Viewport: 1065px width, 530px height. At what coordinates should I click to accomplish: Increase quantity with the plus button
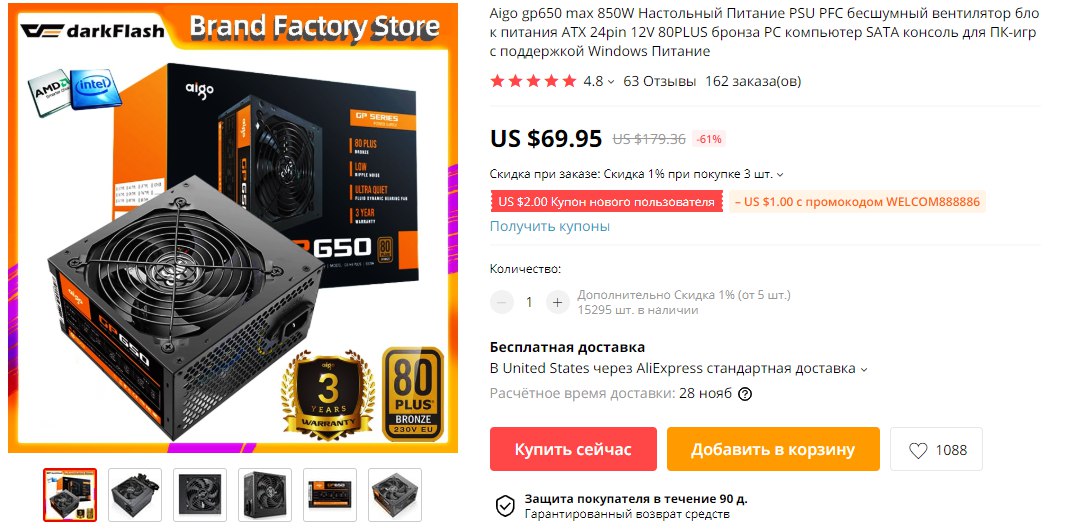point(557,302)
